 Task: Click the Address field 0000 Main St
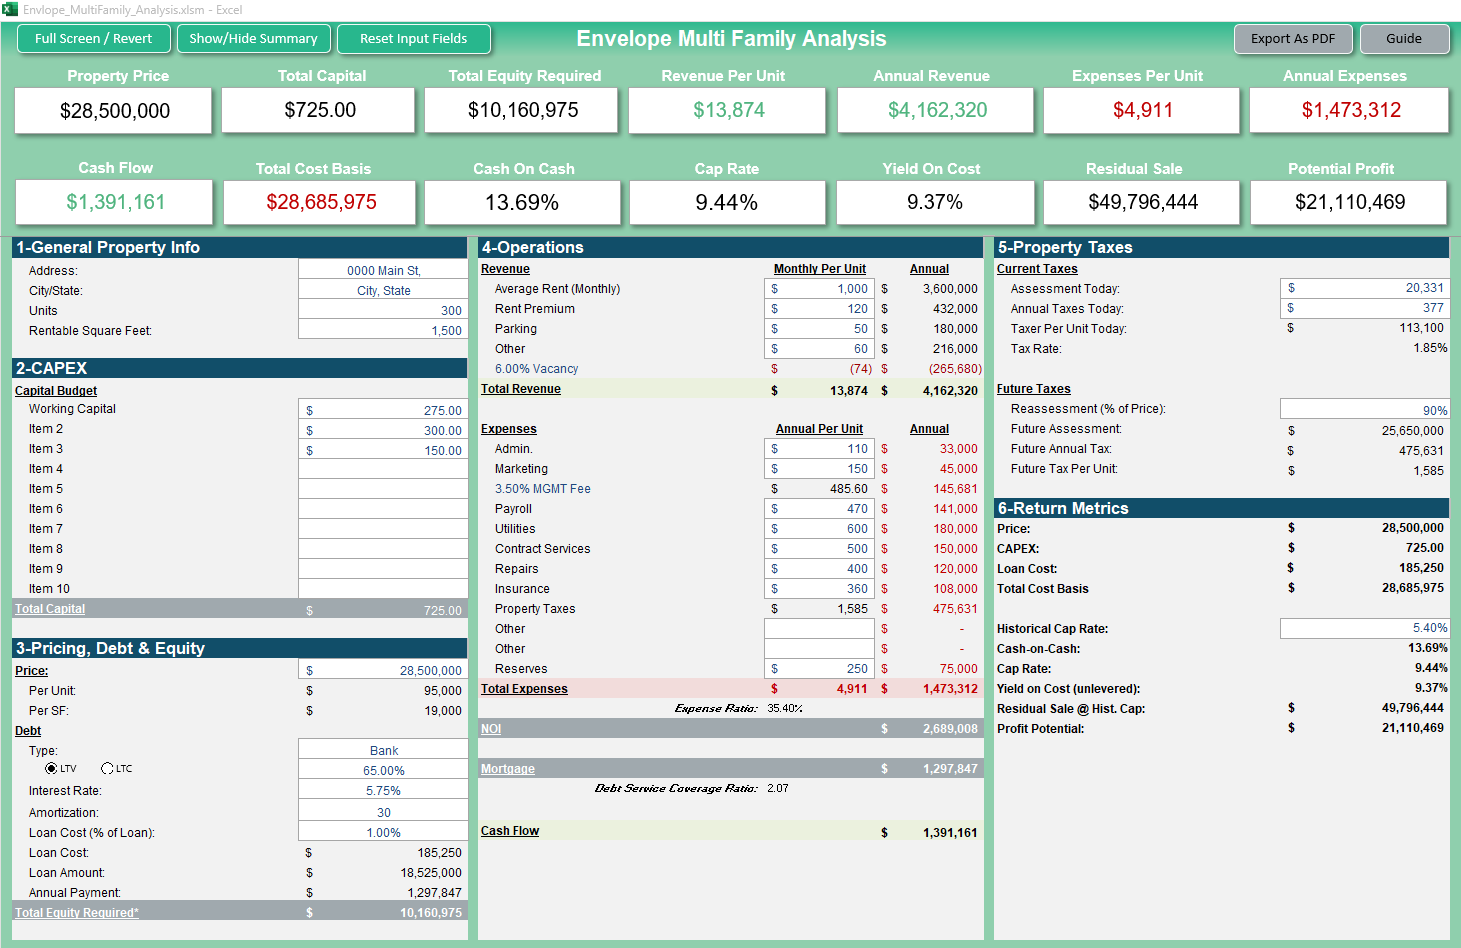[x=383, y=270]
